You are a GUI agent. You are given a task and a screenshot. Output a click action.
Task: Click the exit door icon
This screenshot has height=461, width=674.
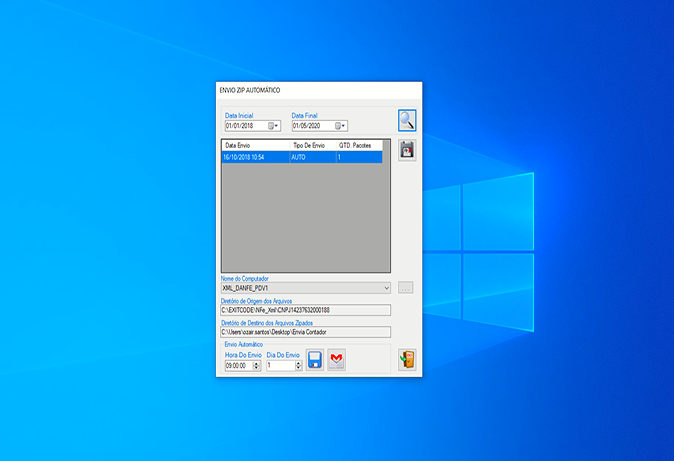click(x=407, y=360)
